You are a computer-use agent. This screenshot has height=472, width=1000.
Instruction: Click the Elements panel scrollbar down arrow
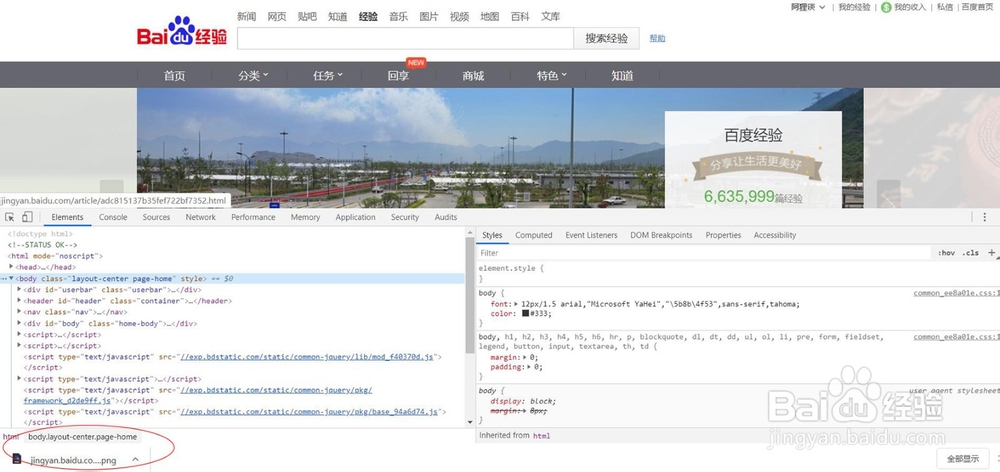(470, 422)
